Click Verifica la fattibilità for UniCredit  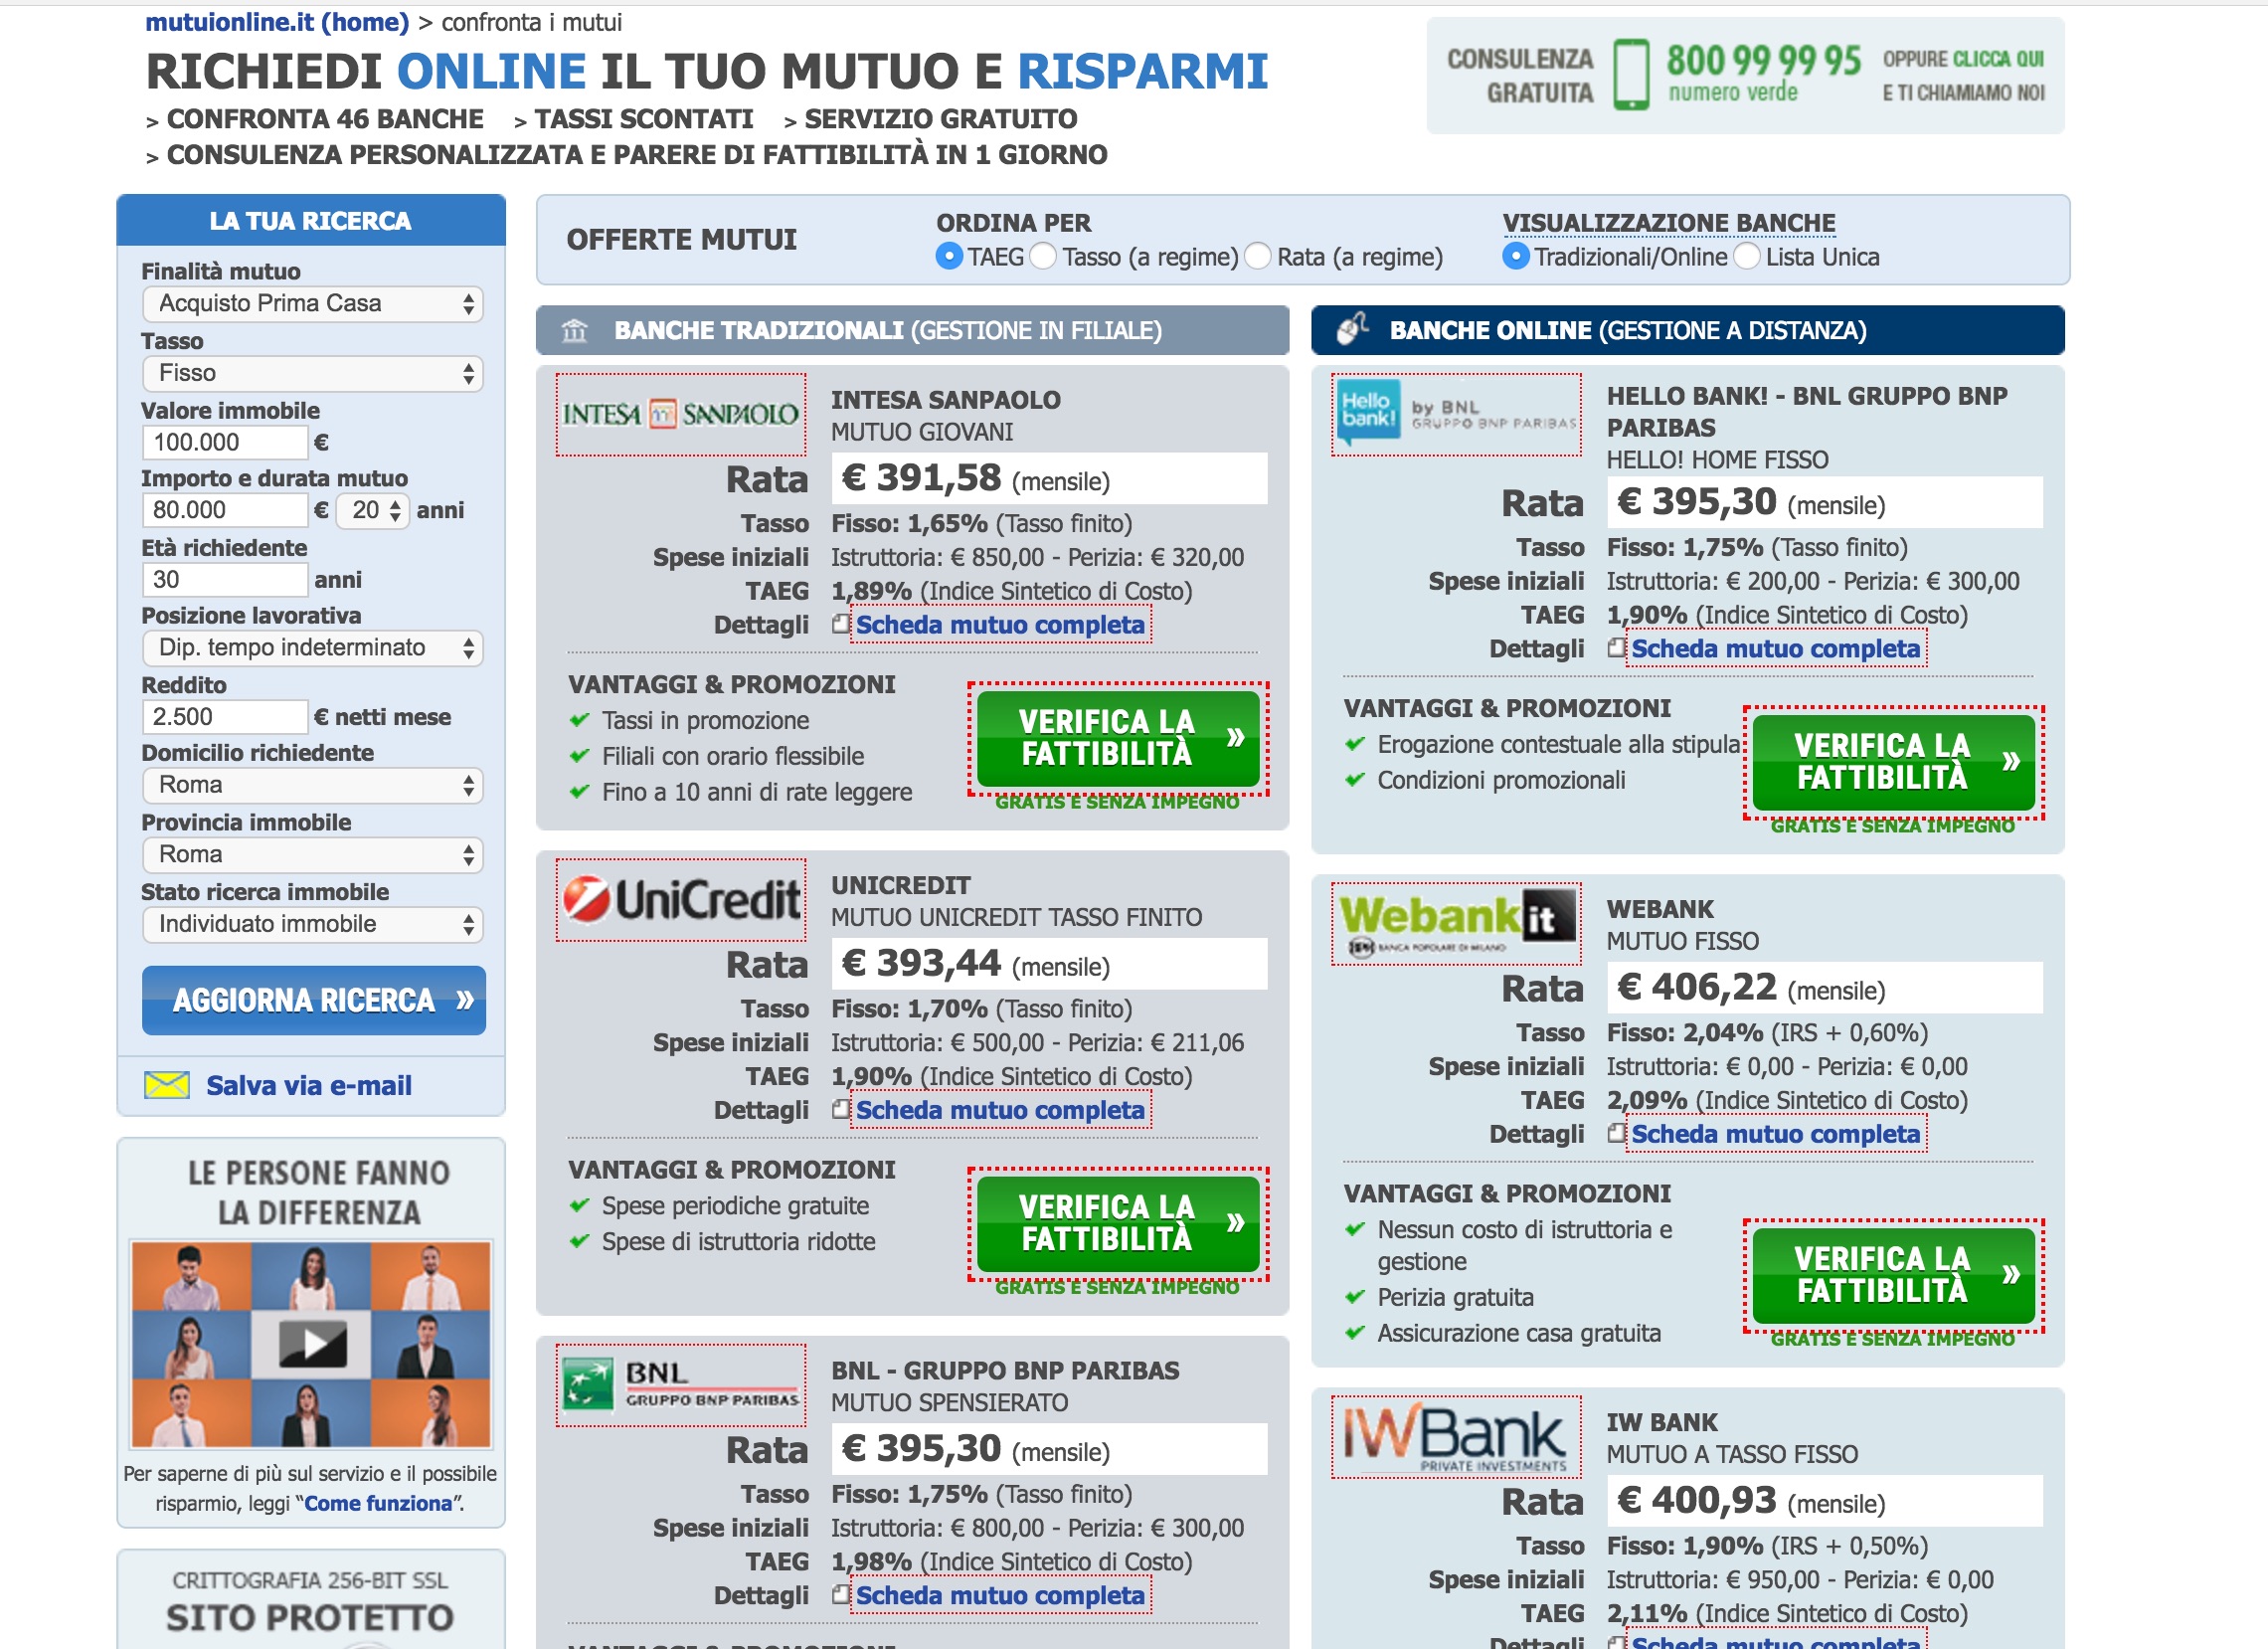click(x=1118, y=1223)
